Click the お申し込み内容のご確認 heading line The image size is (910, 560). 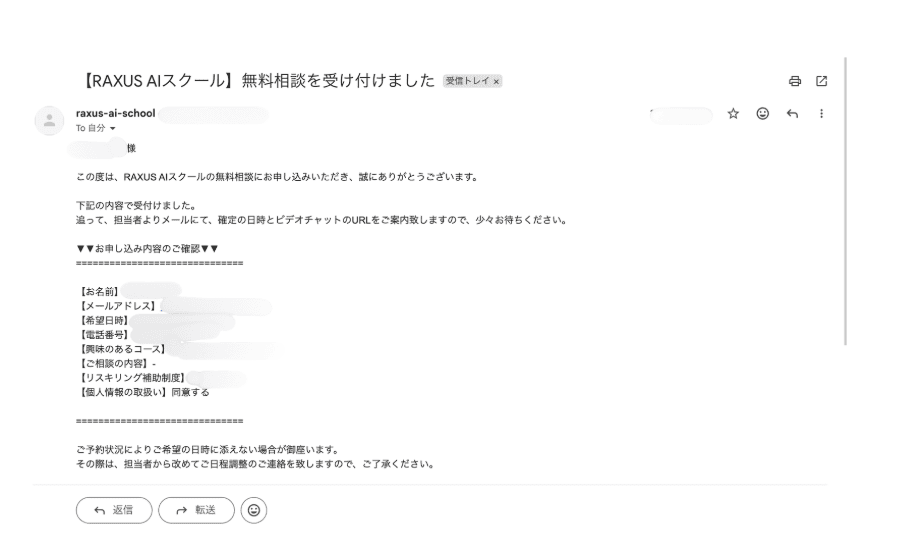click(x=147, y=248)
